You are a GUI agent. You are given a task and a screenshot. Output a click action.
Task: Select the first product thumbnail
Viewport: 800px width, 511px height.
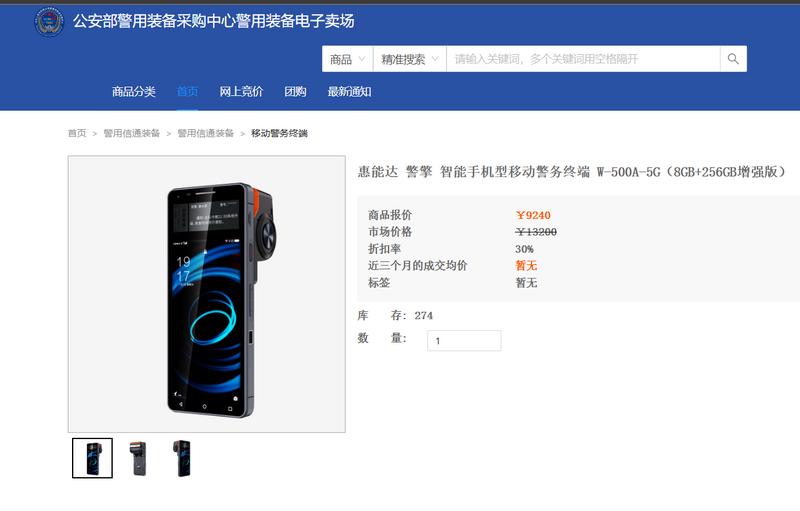tap(92, 458)
